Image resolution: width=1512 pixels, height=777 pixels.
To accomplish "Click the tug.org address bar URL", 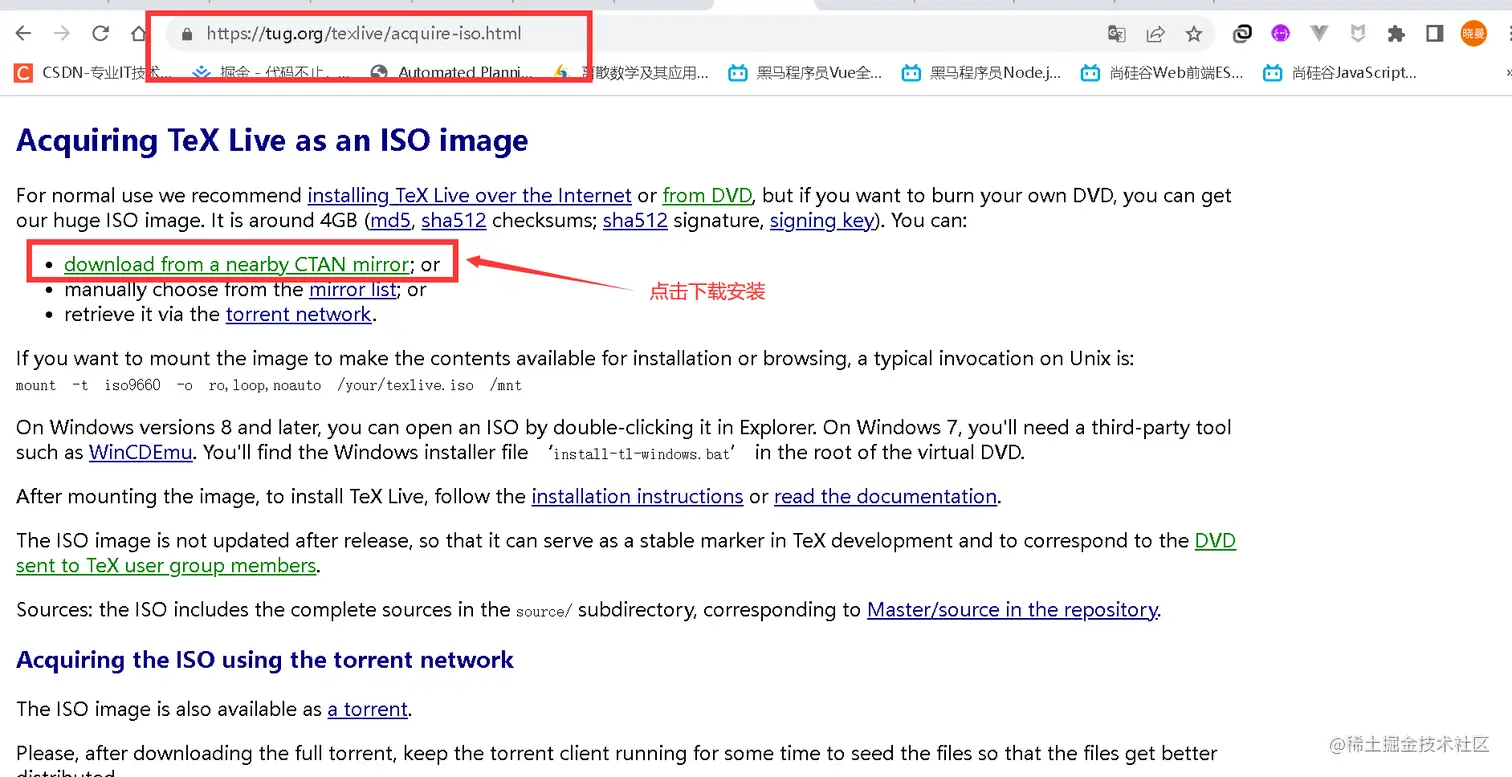I will coord(364,34).
